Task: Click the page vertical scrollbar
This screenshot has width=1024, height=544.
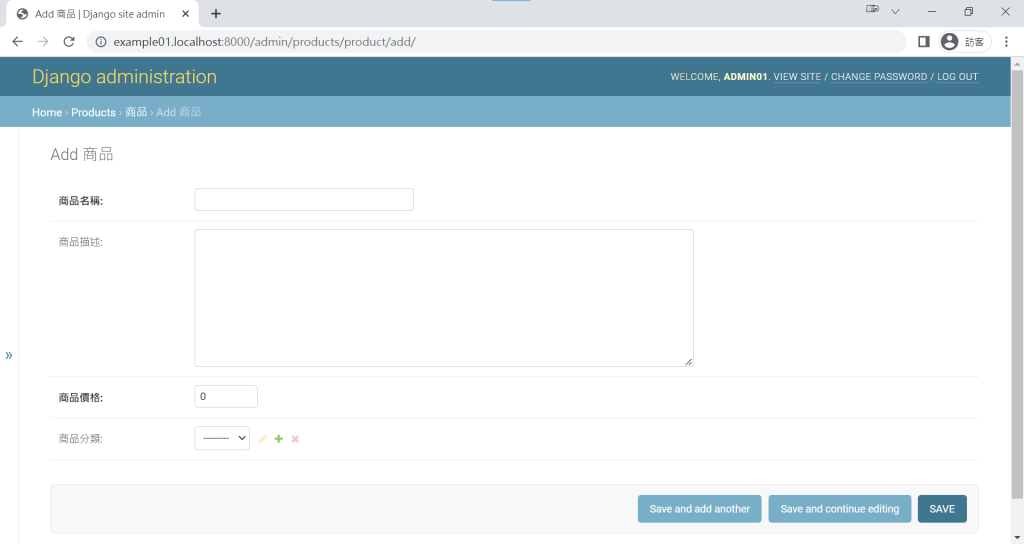Action: pyautogui.click(x=1017, y=284)
